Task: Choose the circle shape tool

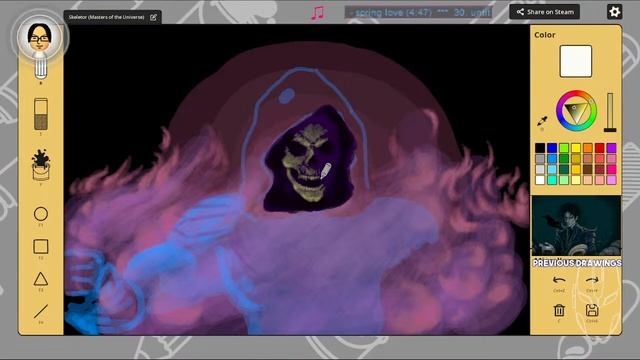Action: click(40, 214)
